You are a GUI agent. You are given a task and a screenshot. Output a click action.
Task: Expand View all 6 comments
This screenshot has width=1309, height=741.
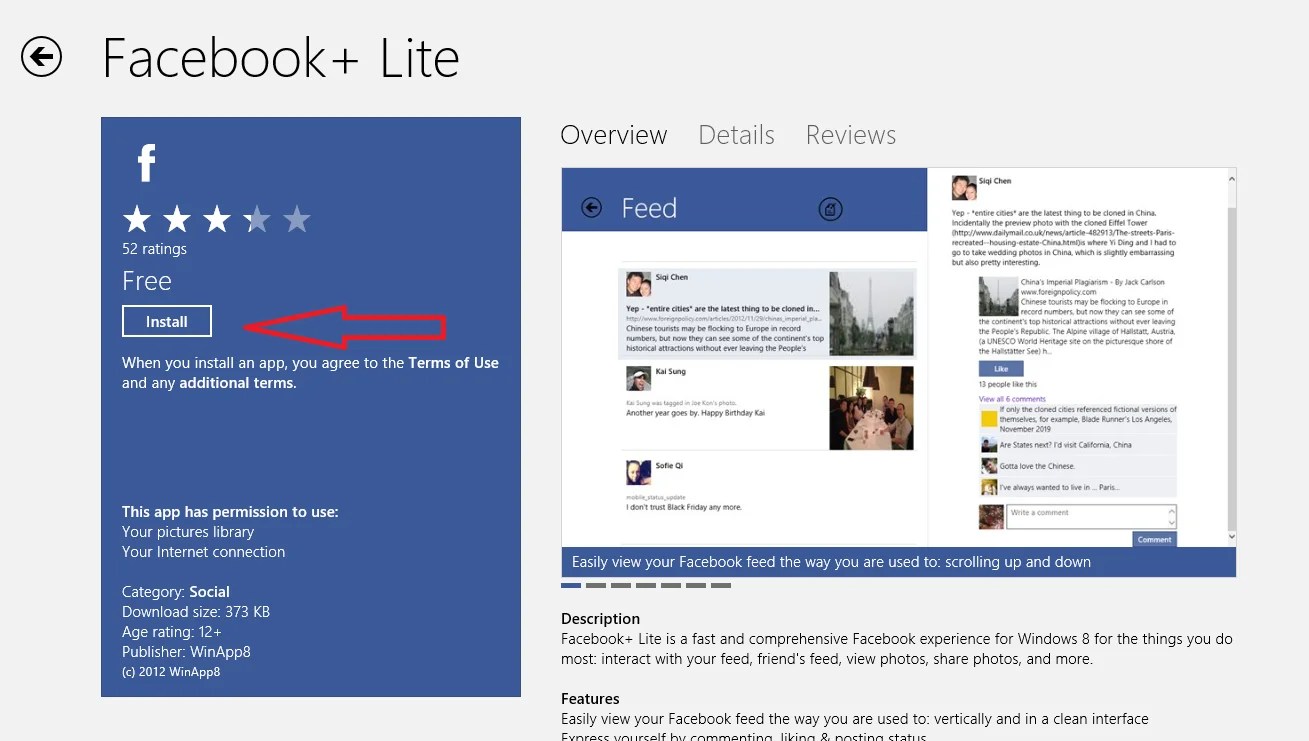tap(1012, 399)
